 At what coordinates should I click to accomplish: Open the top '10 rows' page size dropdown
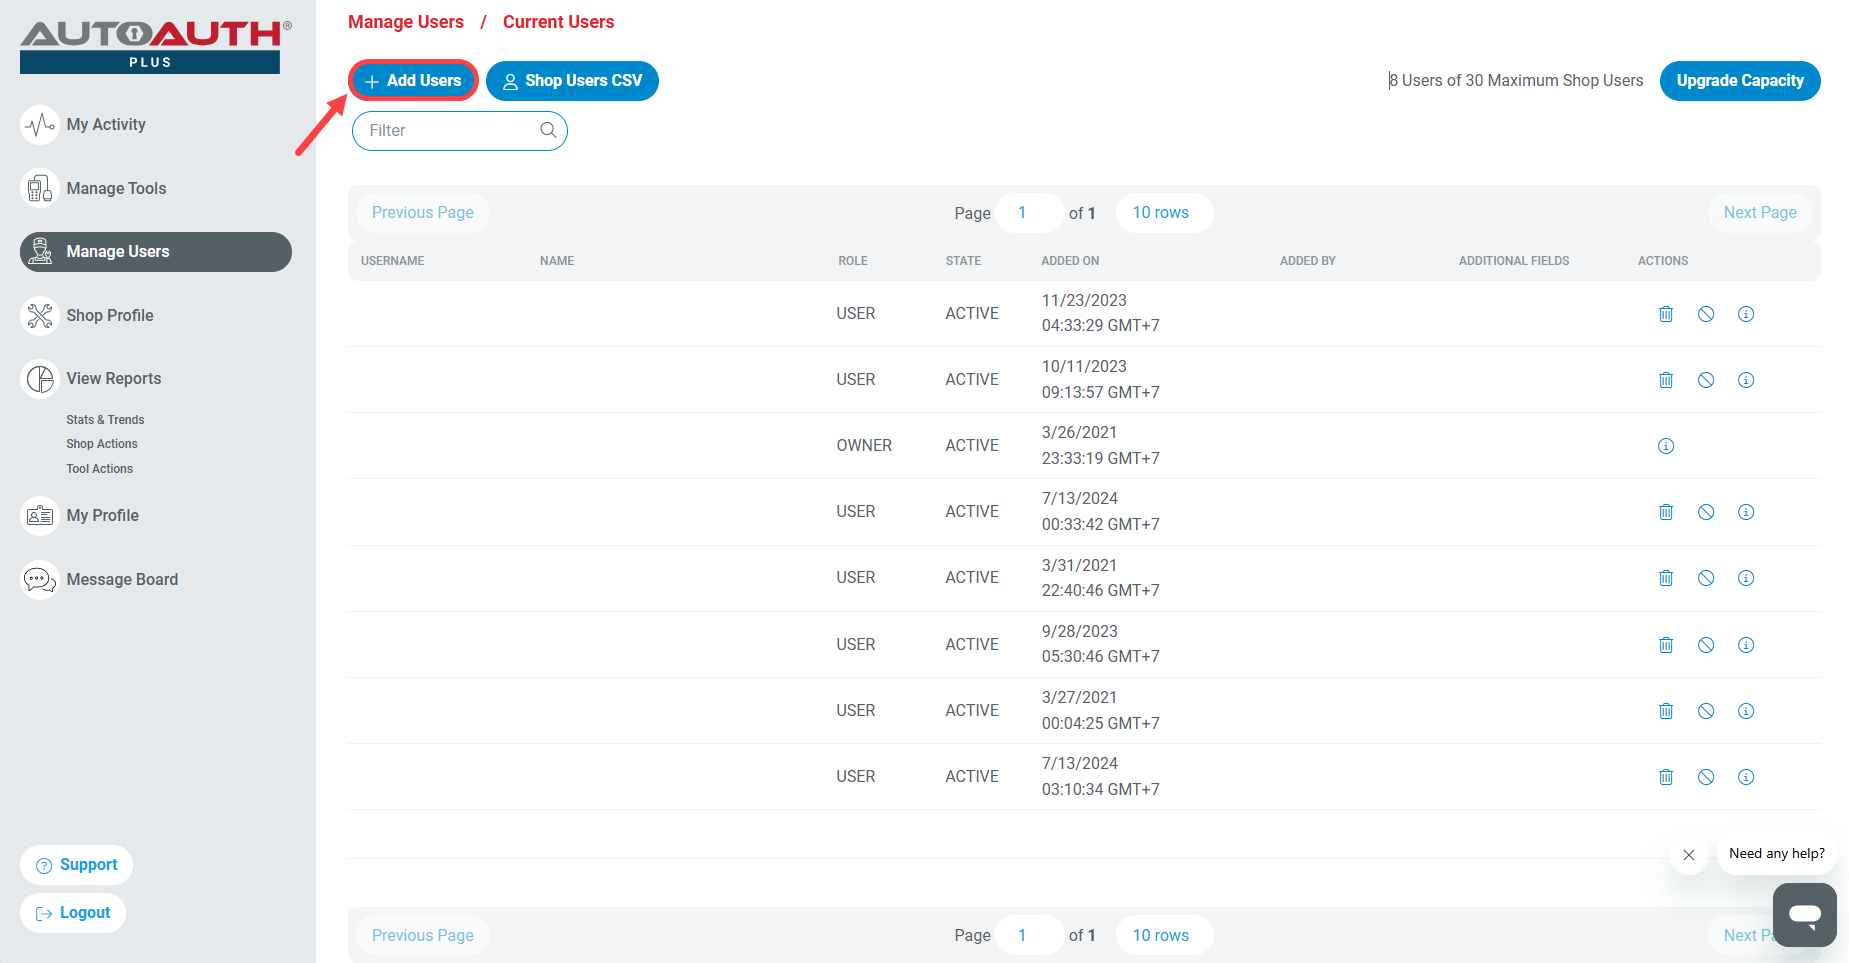click(x=1160, y=213)
